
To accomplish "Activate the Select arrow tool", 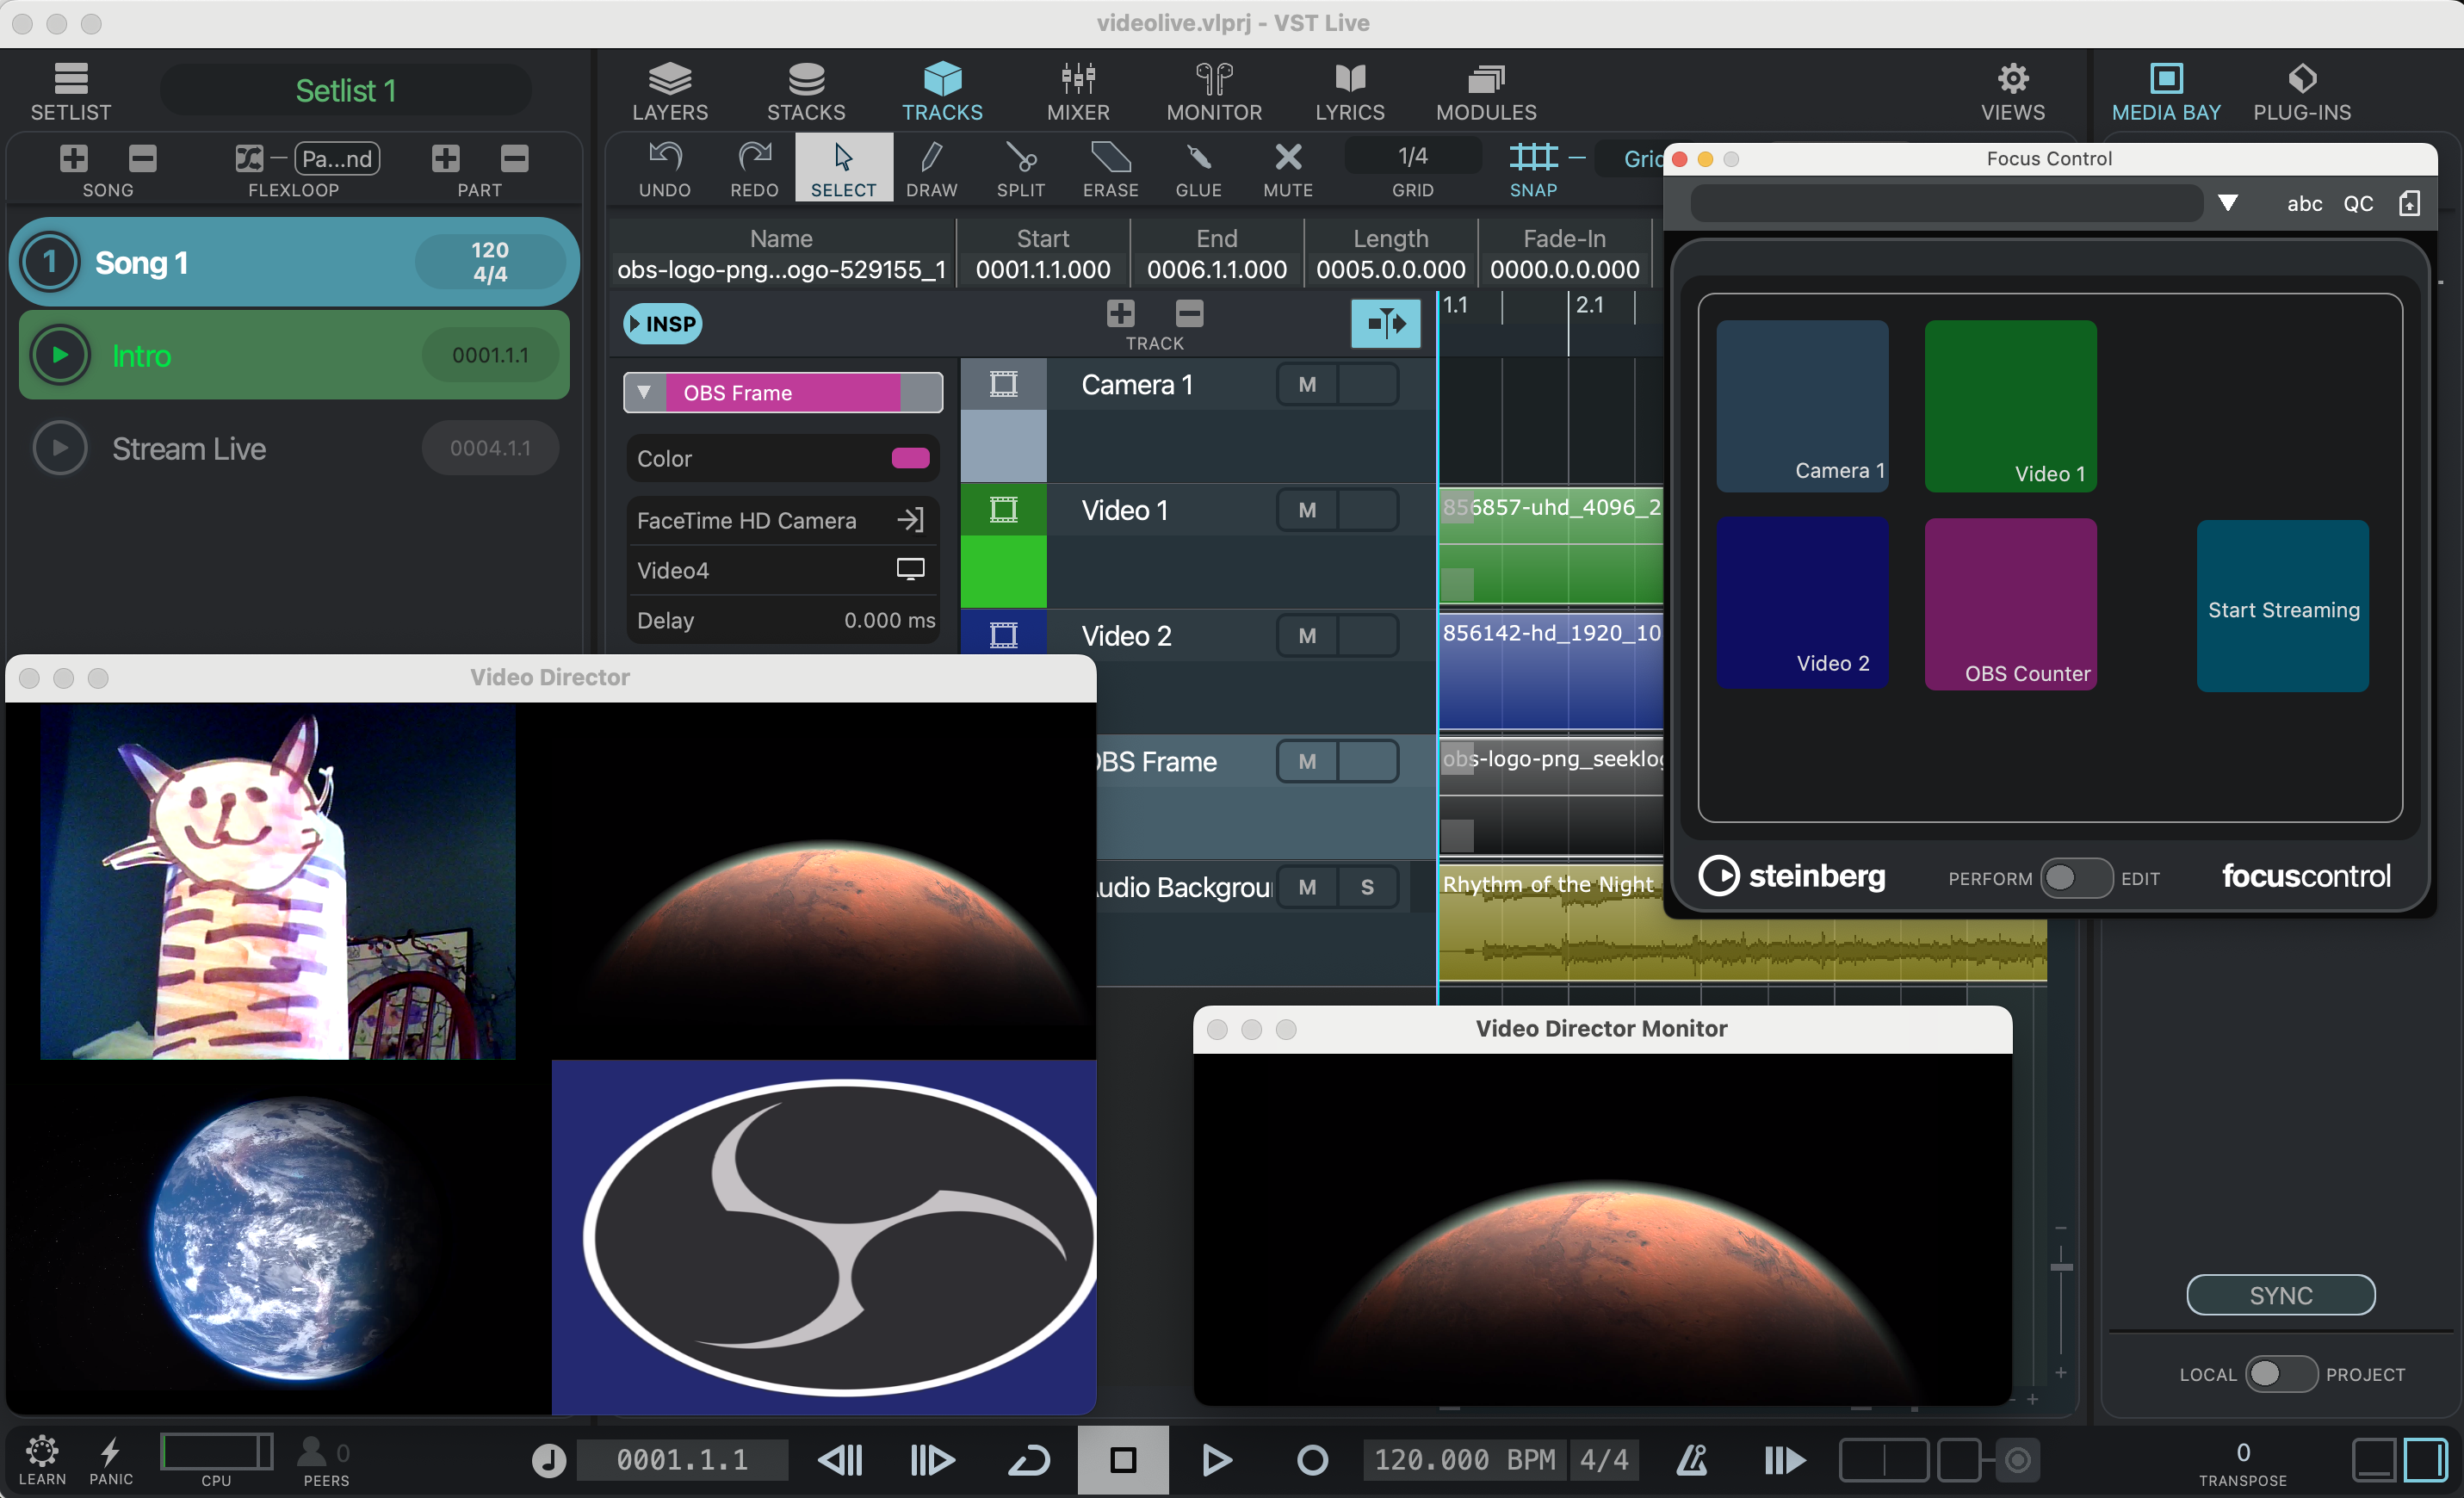I will click(843, 167).
